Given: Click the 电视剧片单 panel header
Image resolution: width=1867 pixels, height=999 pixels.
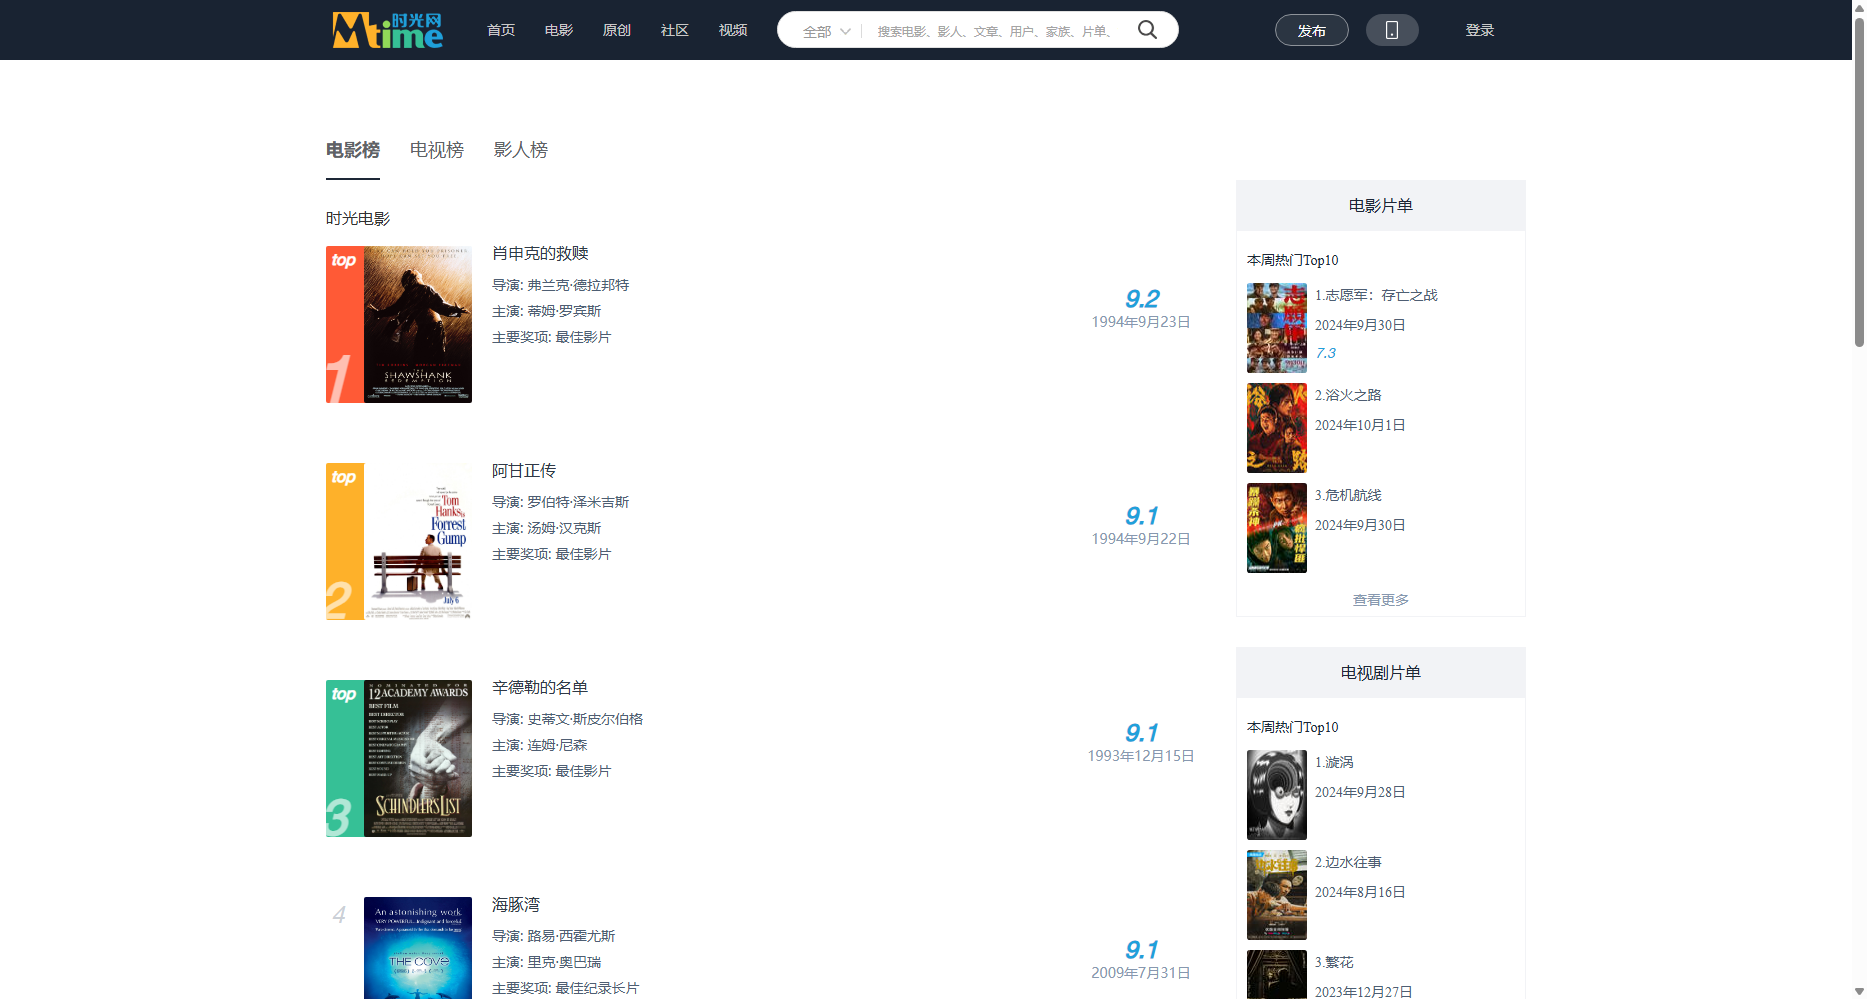Looking at the screenshot, I should (1381, 673).
